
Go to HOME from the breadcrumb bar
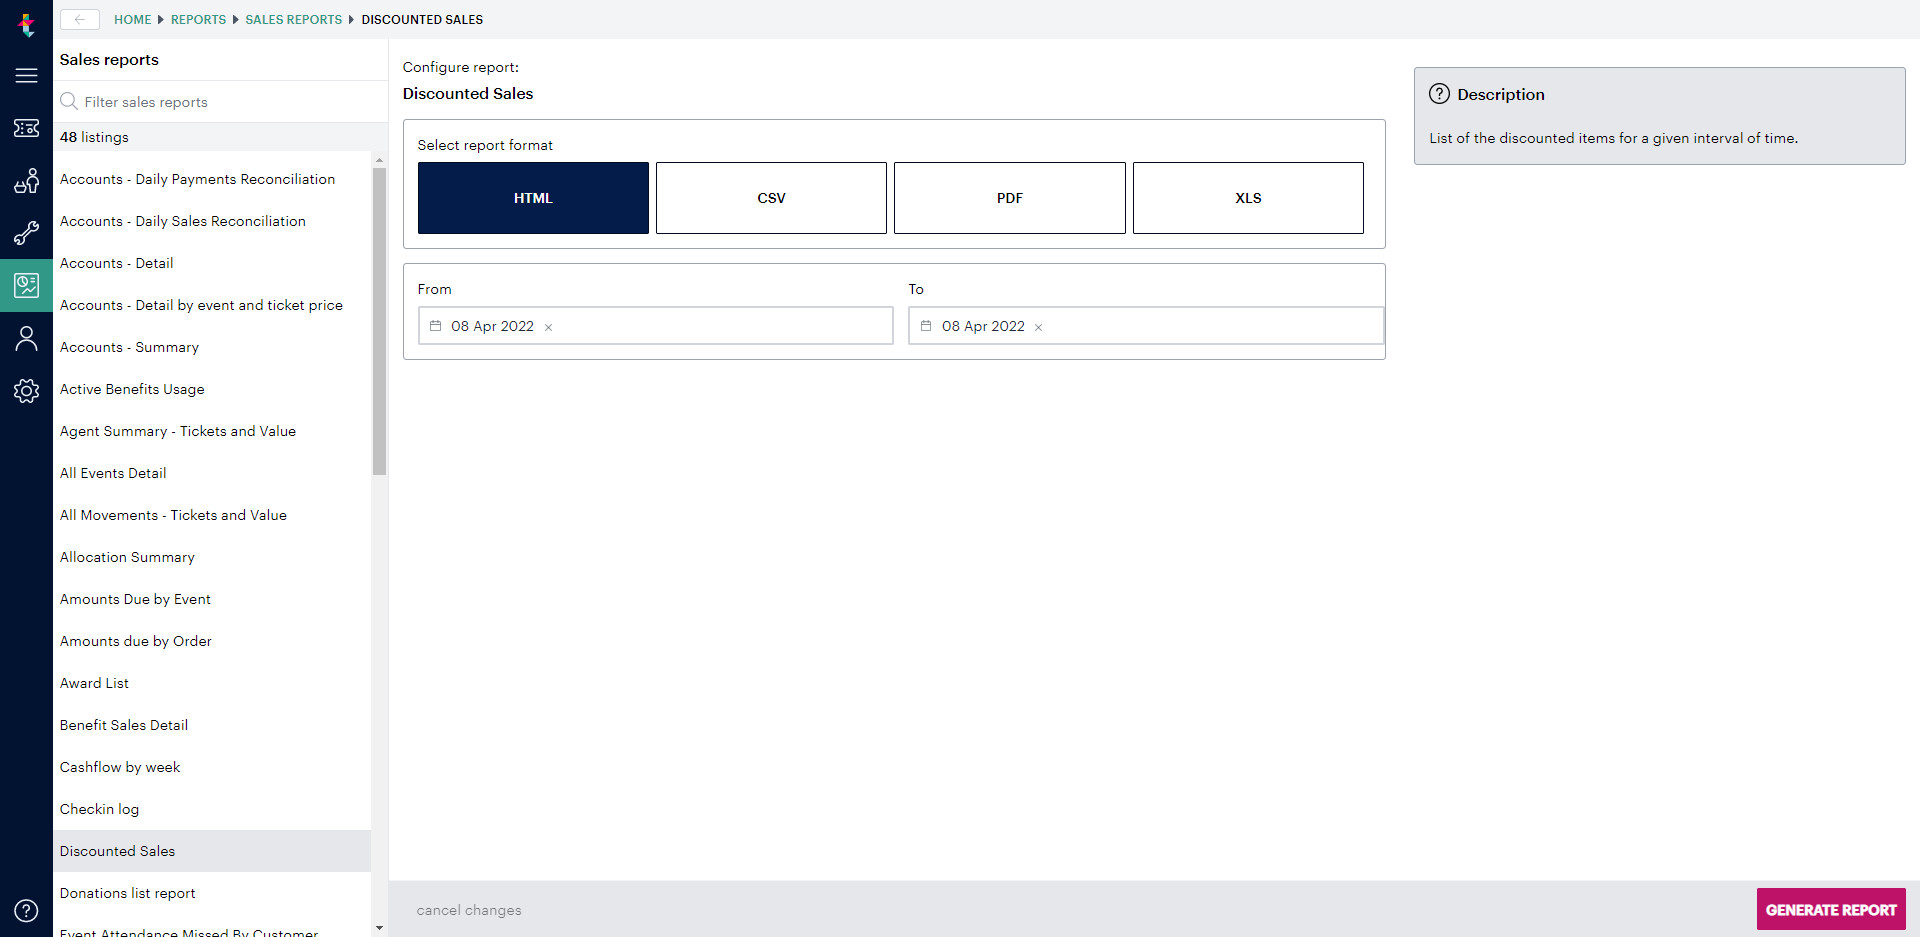coord(132,19)
